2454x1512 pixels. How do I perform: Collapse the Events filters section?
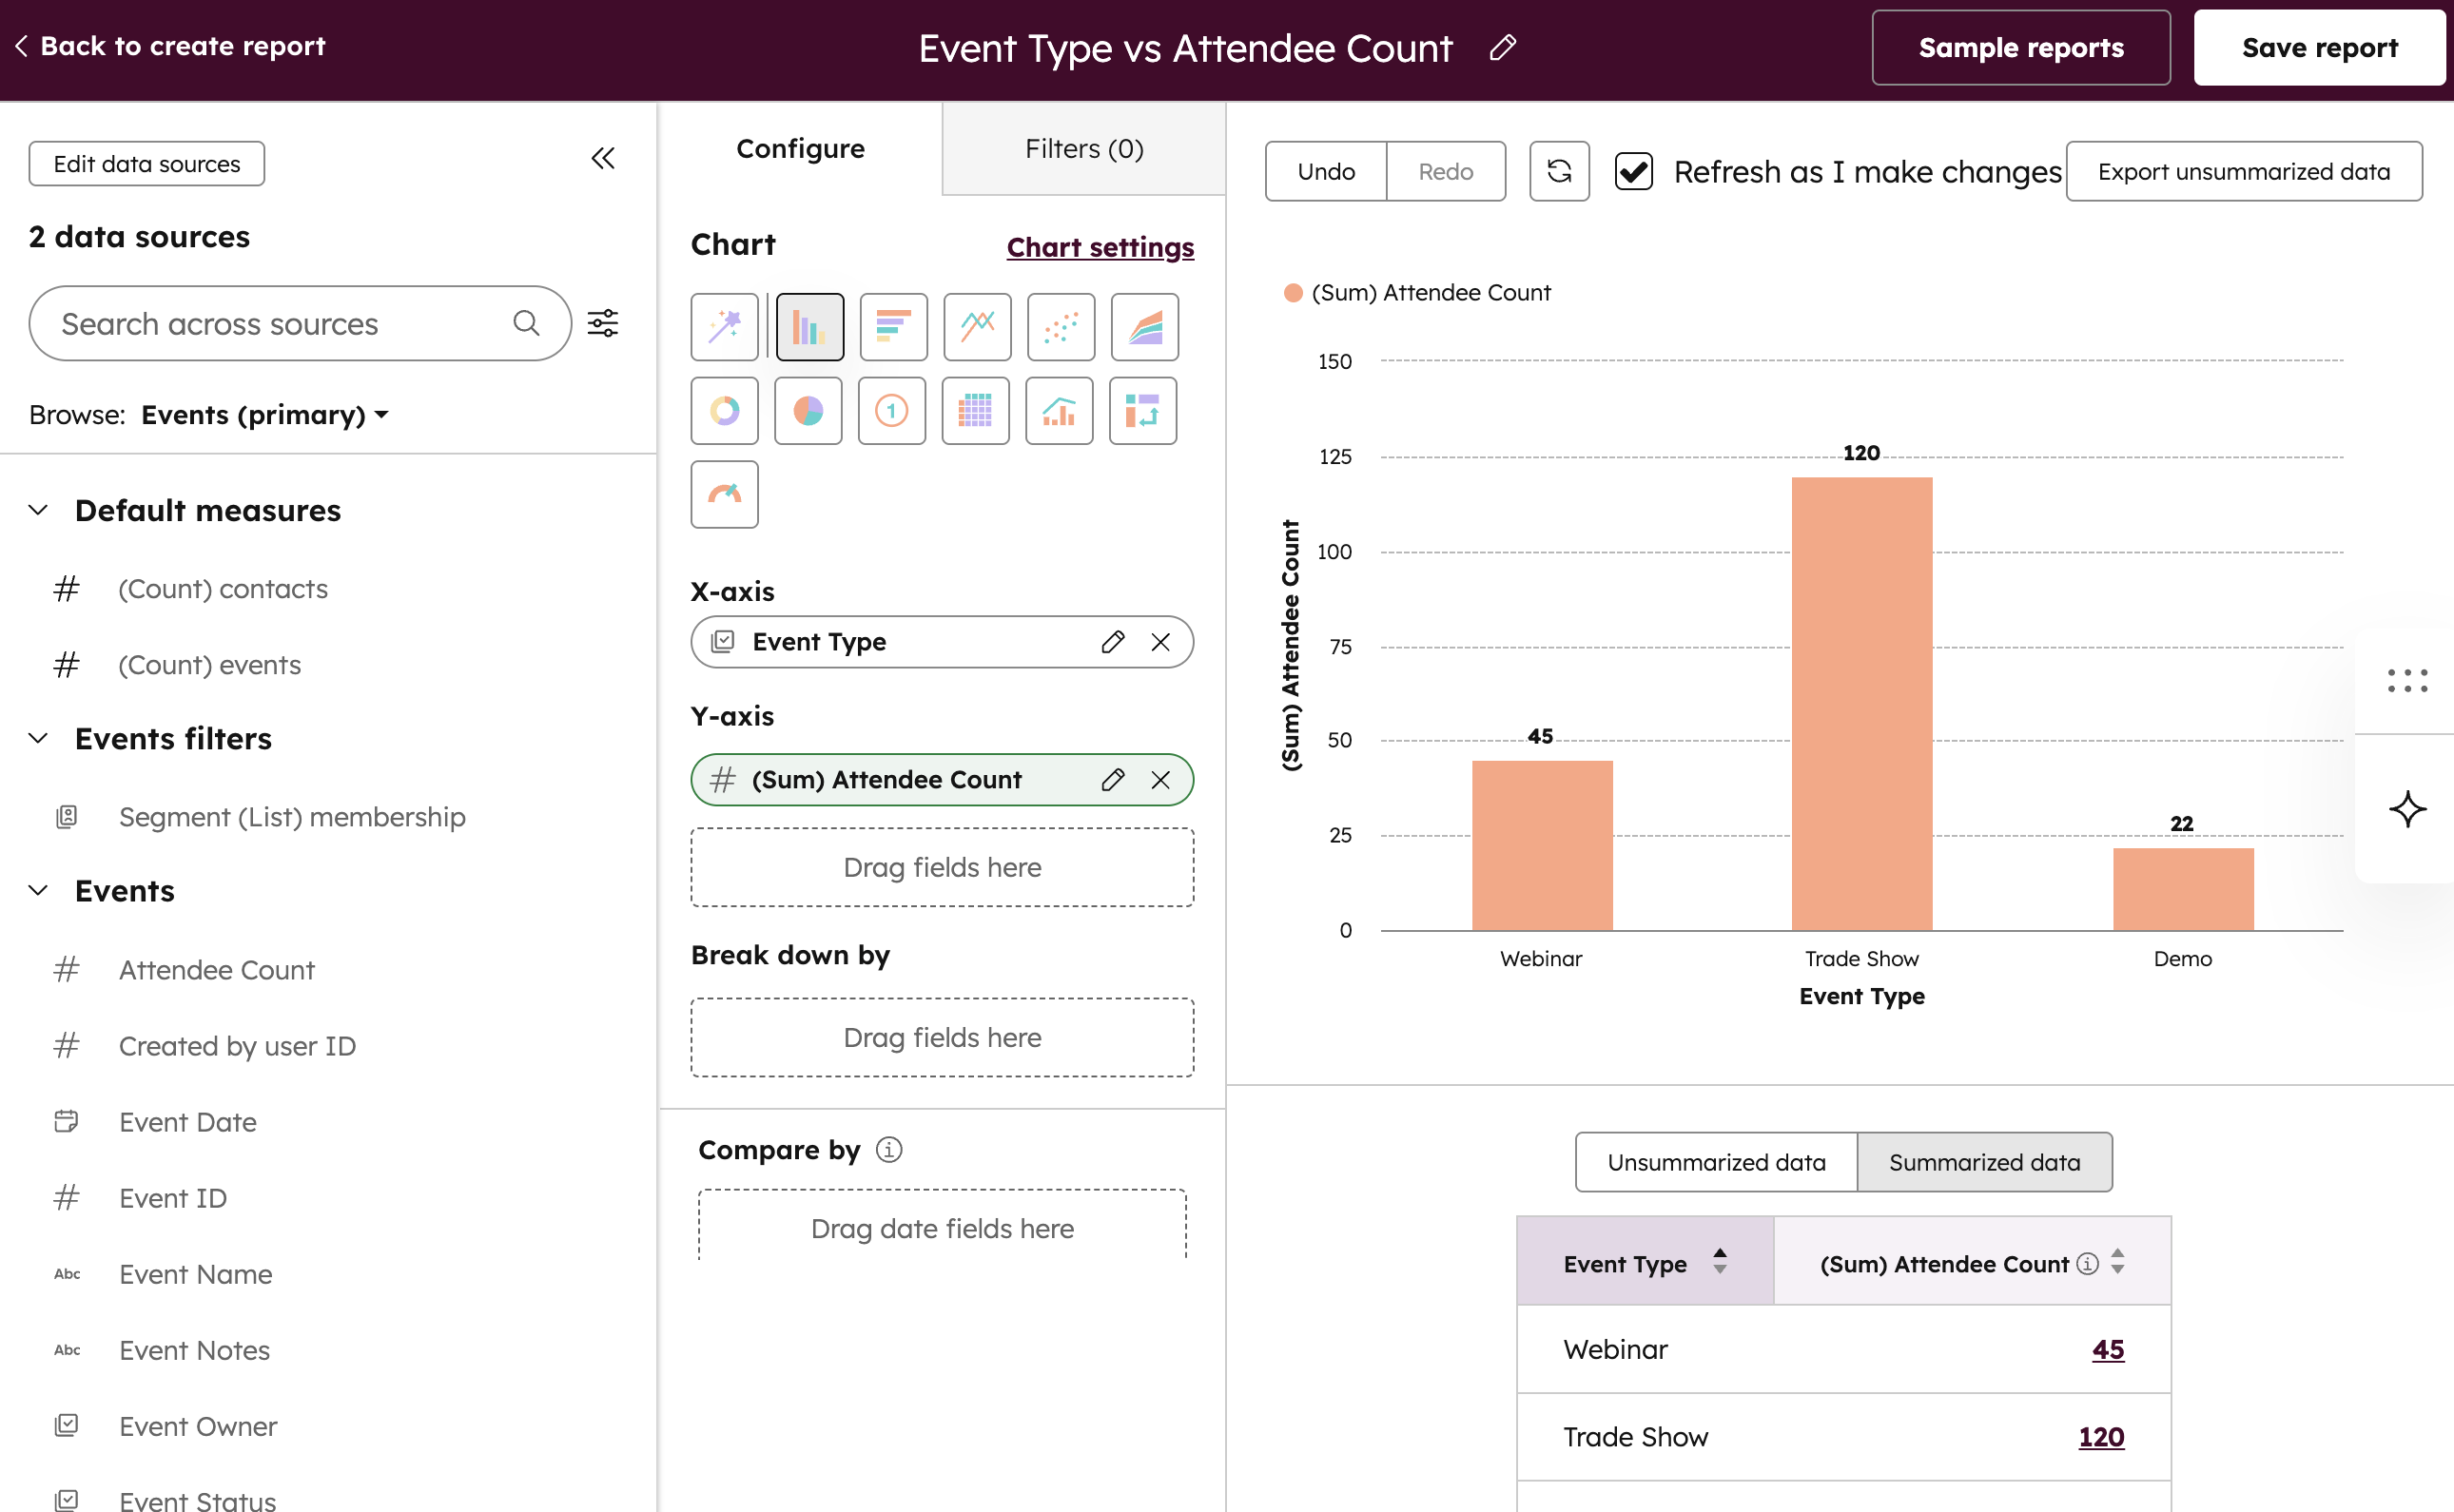(x=38, y=738)
